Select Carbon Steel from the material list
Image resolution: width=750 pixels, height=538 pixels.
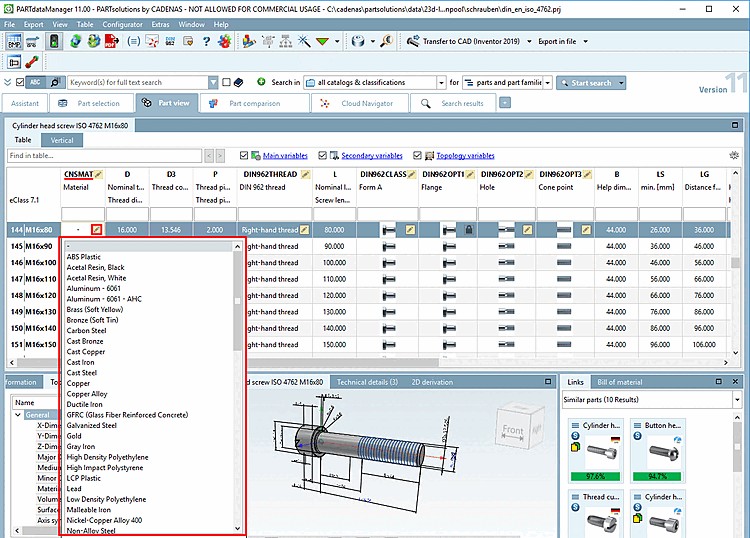tap(86, 330)
